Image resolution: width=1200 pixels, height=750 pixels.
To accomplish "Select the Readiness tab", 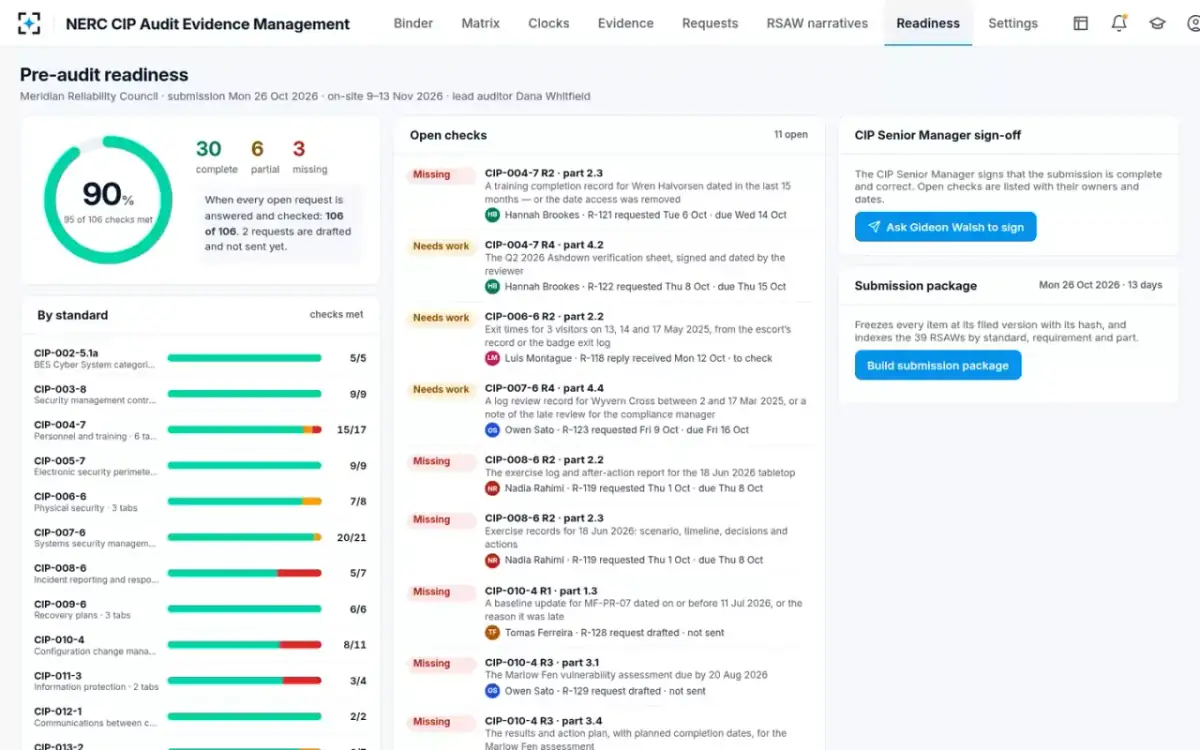I will click(928, 23).
